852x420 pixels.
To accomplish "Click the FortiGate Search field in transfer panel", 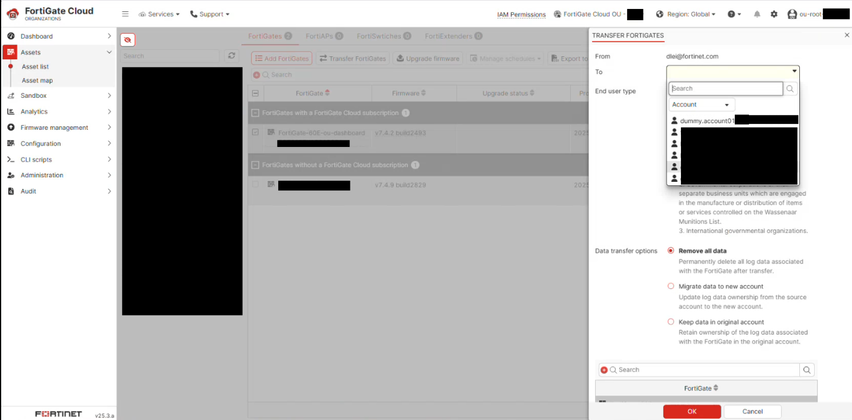I will point(699,370).
